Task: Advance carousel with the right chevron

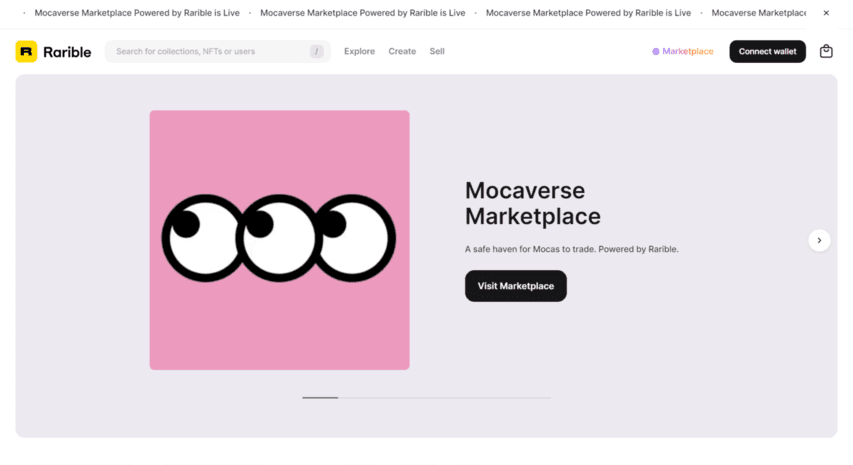Action: [x=819, y=240]
